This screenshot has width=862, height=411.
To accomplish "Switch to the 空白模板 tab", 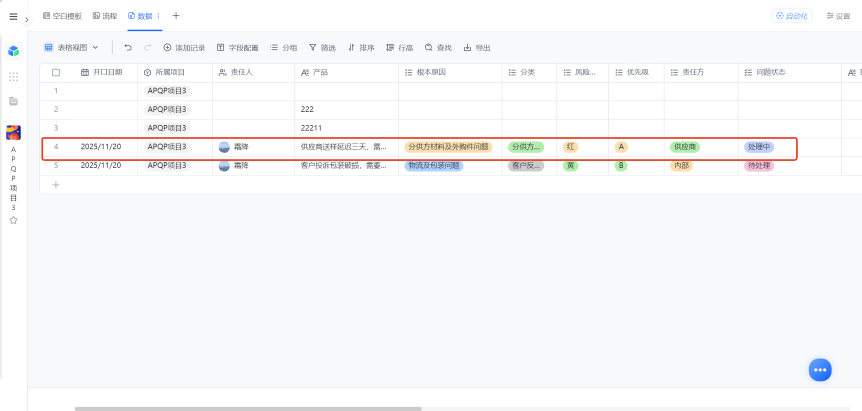I will pos(62,16).
